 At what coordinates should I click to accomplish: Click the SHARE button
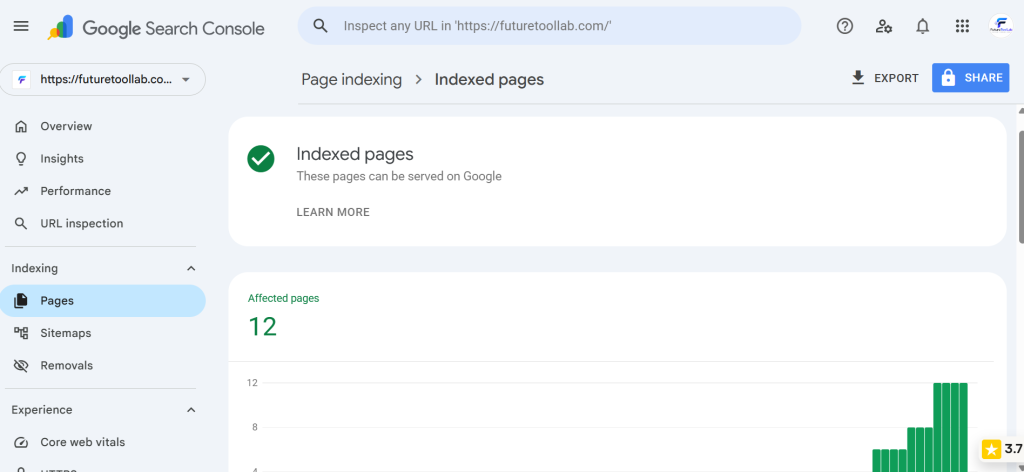[970, 78]
